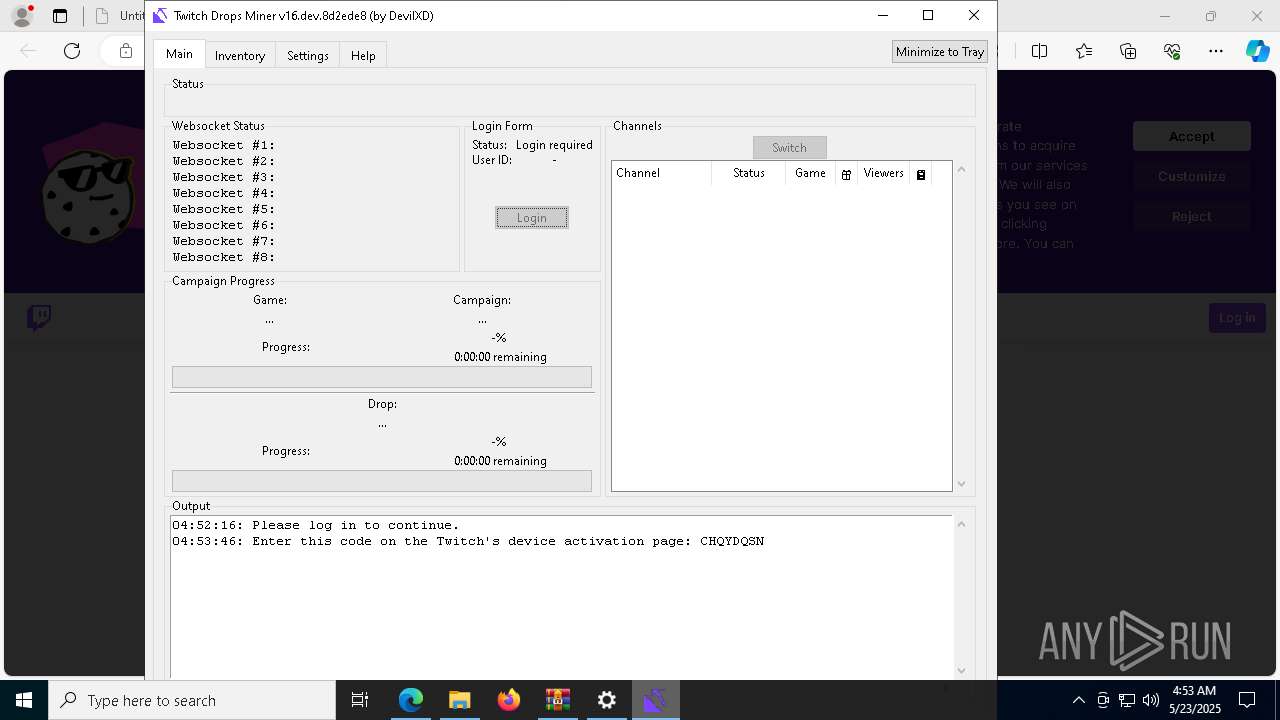The height and width of the screenshot is (720, 1280).
Task: Click the Edge refresh button
Action: click(x=72, y=51)
